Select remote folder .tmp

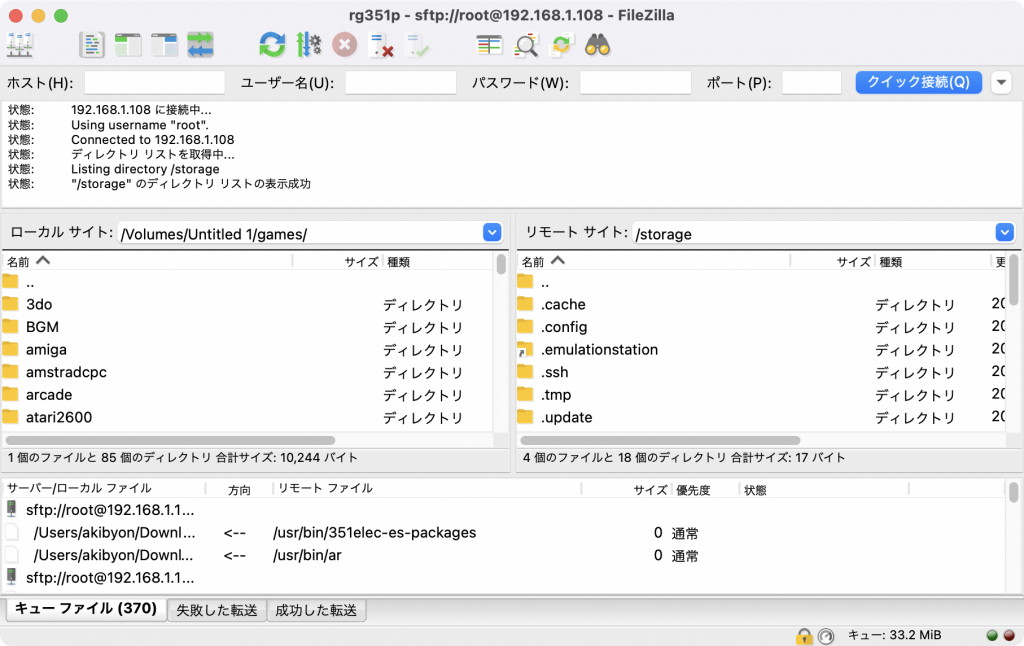[x=761, y=395]
